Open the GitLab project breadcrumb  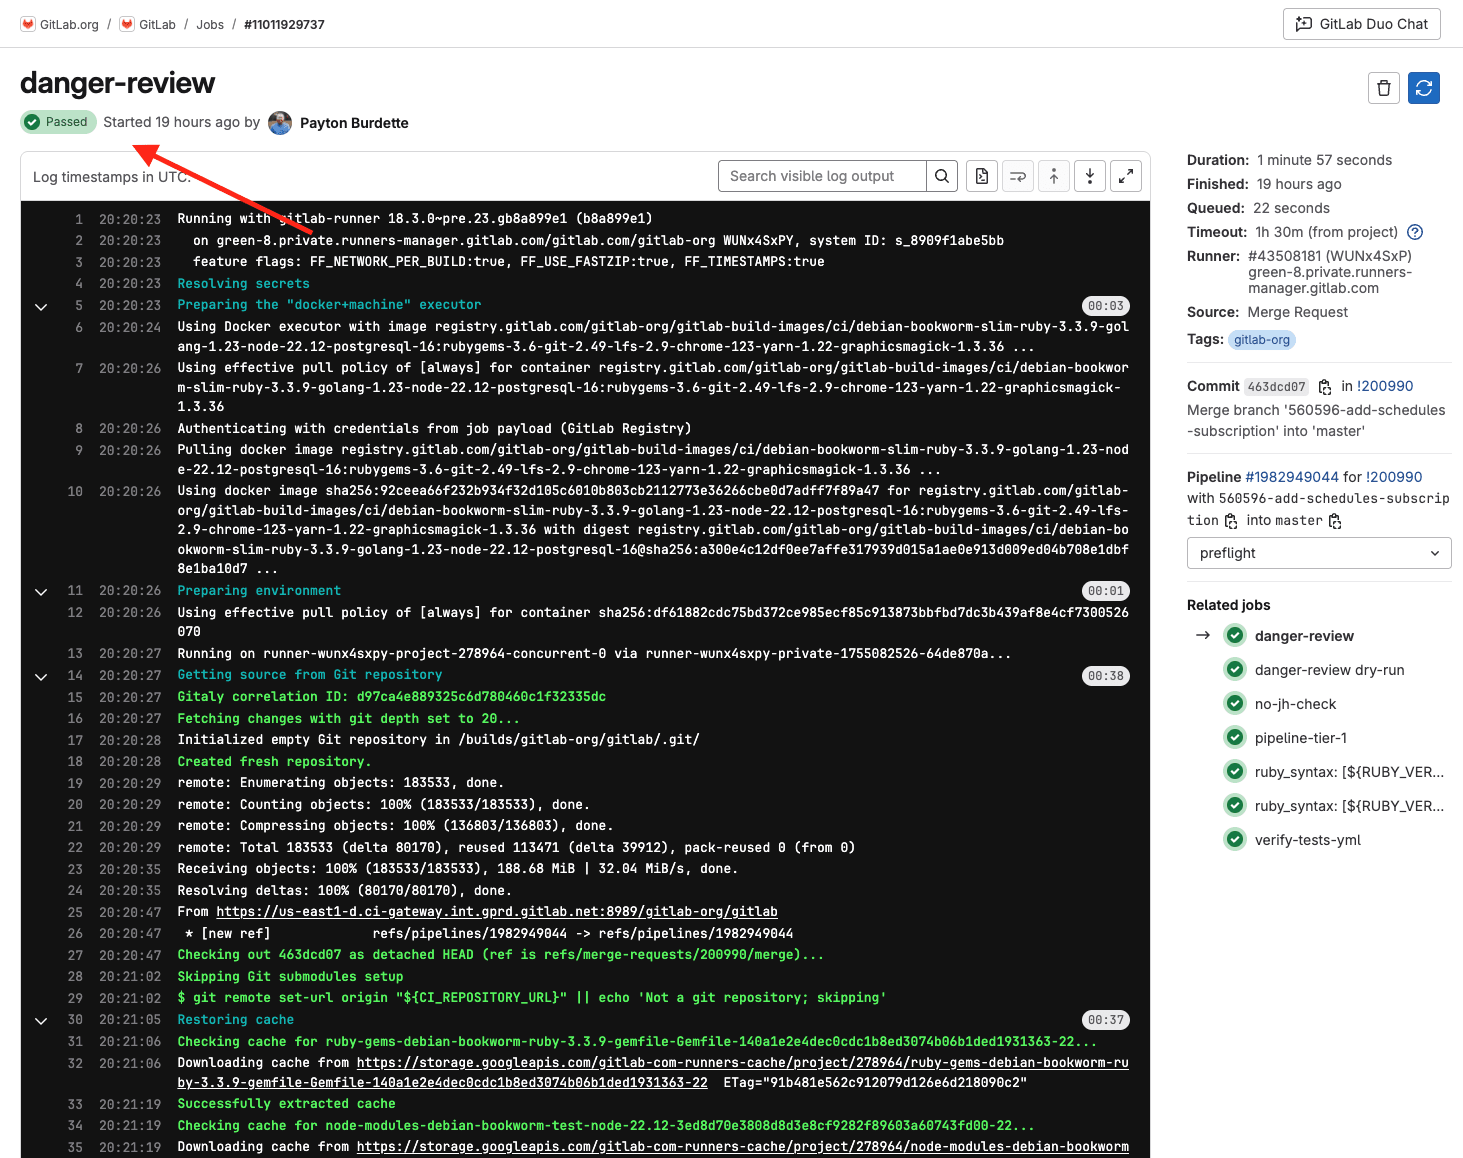click(x=157, y=24)
